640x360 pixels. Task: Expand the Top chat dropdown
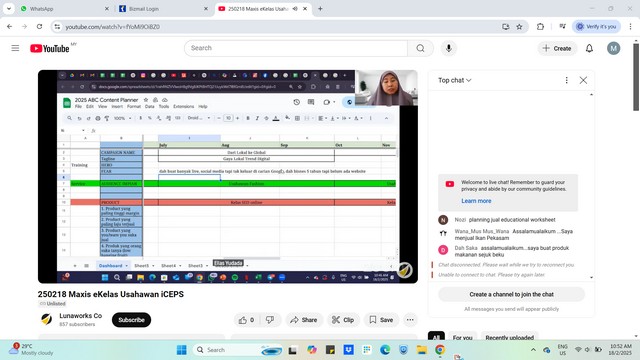[454, 80]
